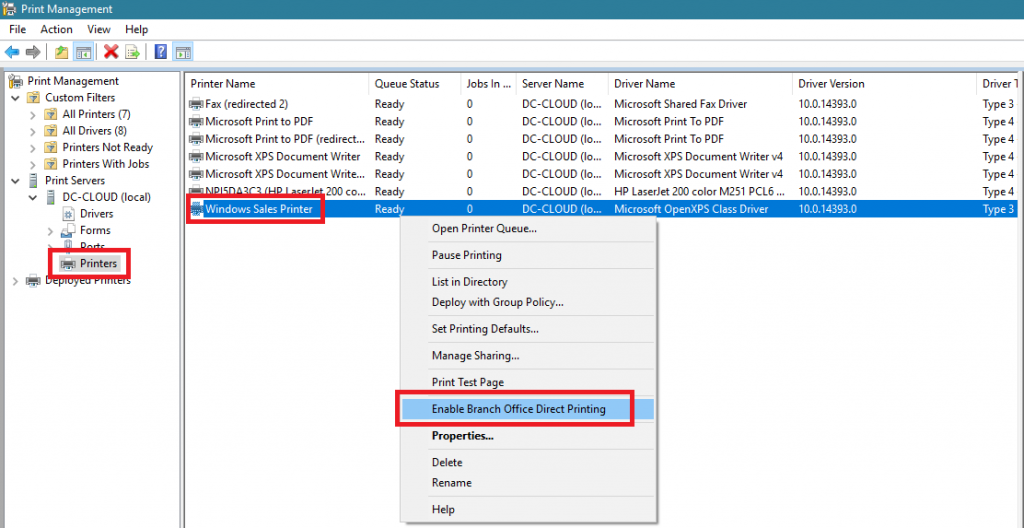Click the red X Delete toolbar icon

click(x=111, y=52)
